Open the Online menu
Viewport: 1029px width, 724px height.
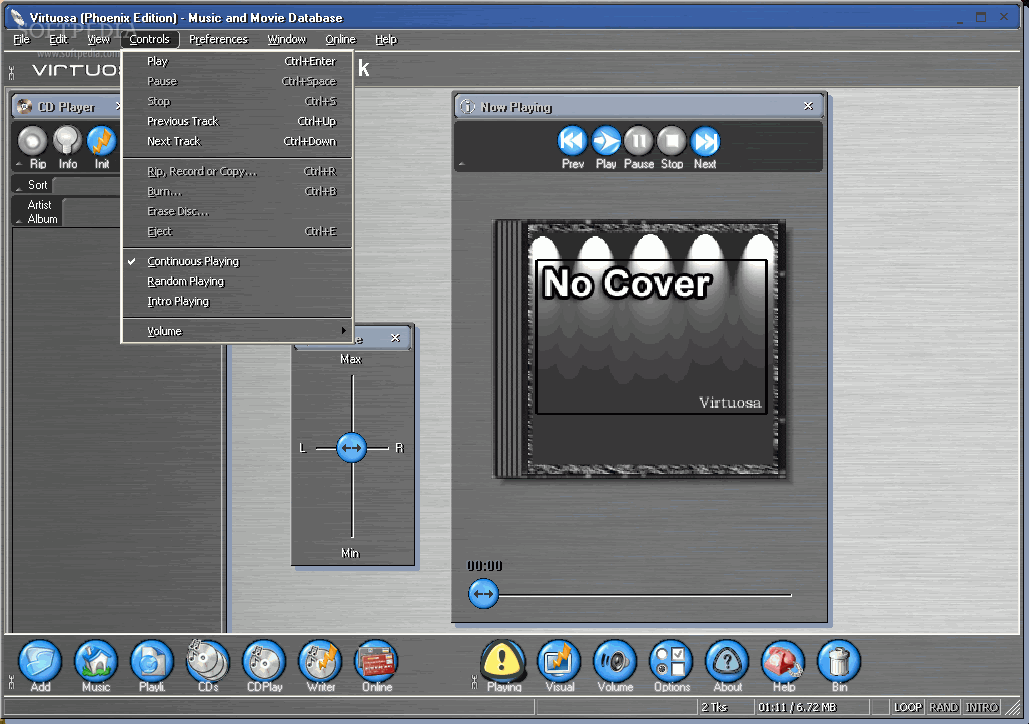pos(340,39)
